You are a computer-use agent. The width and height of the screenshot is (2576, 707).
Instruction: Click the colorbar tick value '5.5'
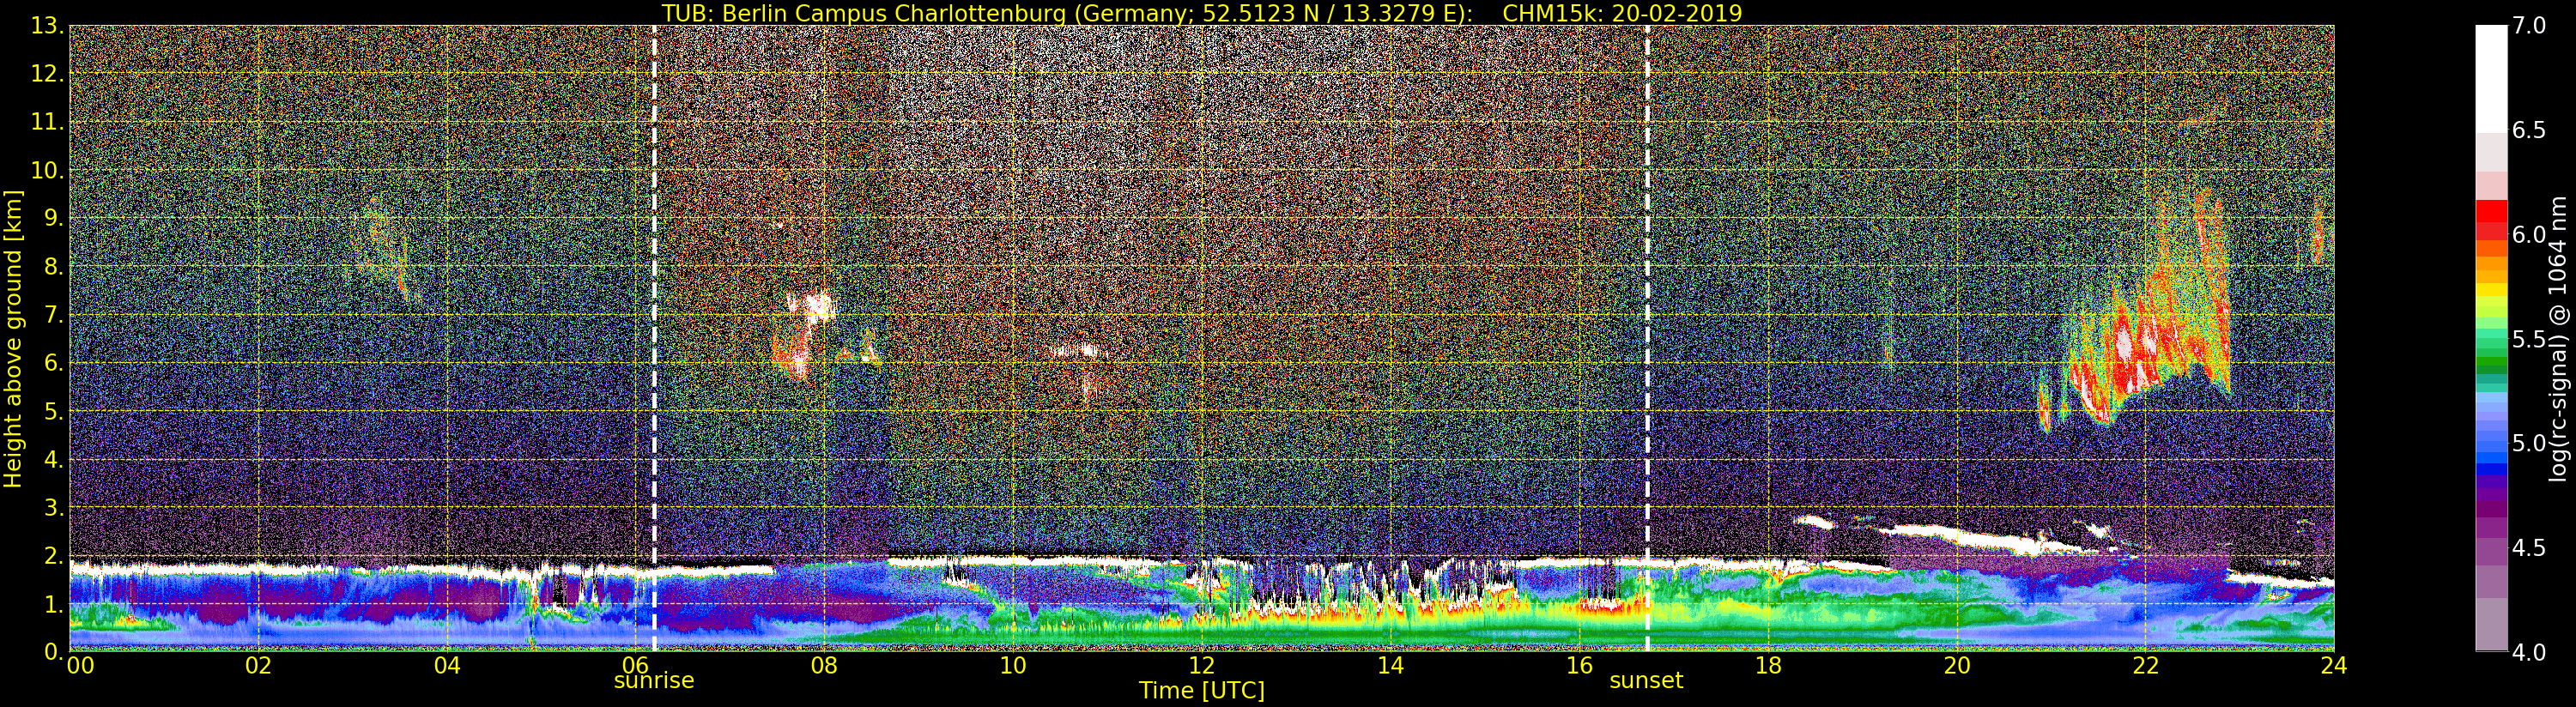[2530, 339]
